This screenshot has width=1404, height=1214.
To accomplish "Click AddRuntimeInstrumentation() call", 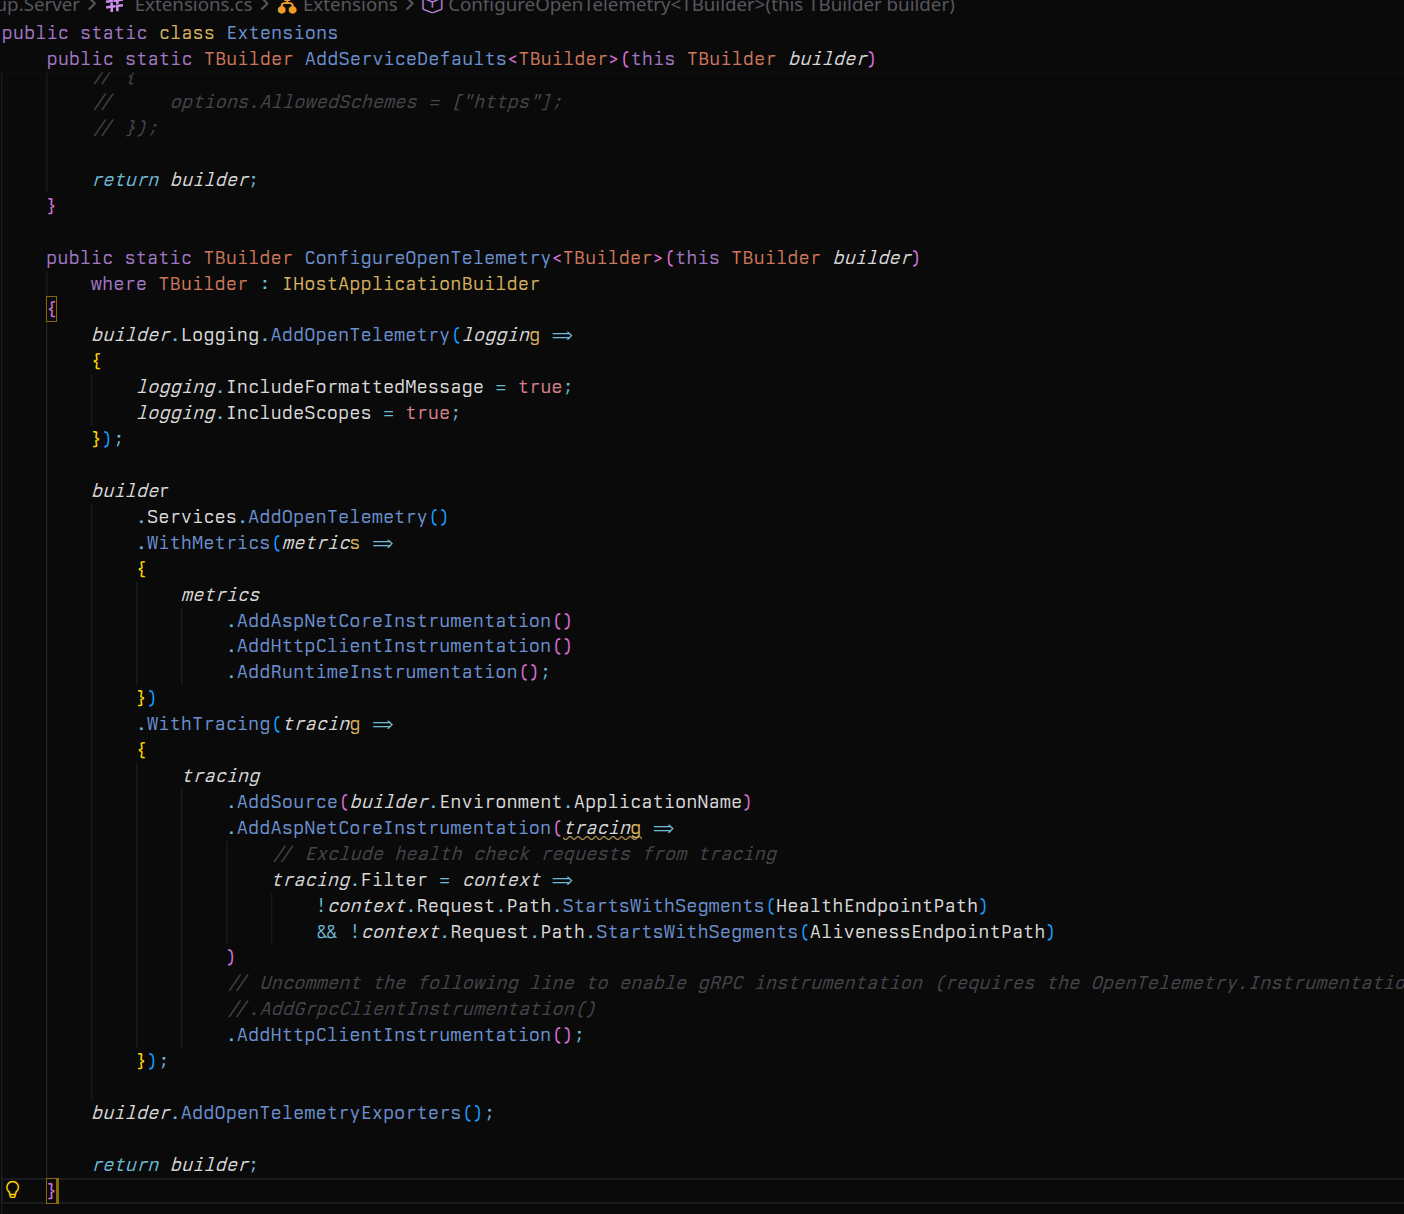I will (x=388, y=672).
